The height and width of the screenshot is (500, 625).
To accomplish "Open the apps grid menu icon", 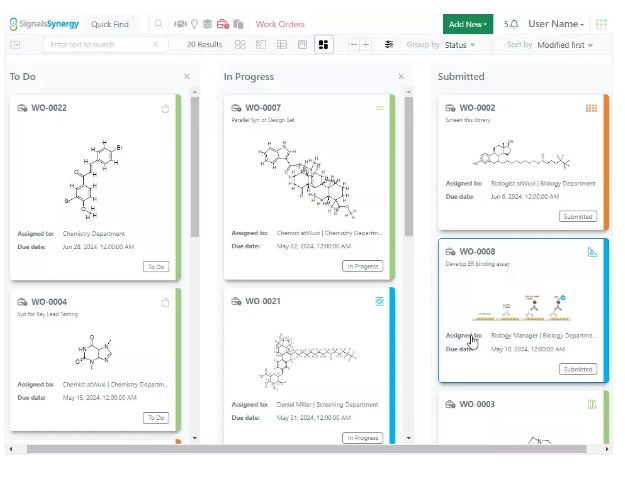I will (x=601, y=24).
